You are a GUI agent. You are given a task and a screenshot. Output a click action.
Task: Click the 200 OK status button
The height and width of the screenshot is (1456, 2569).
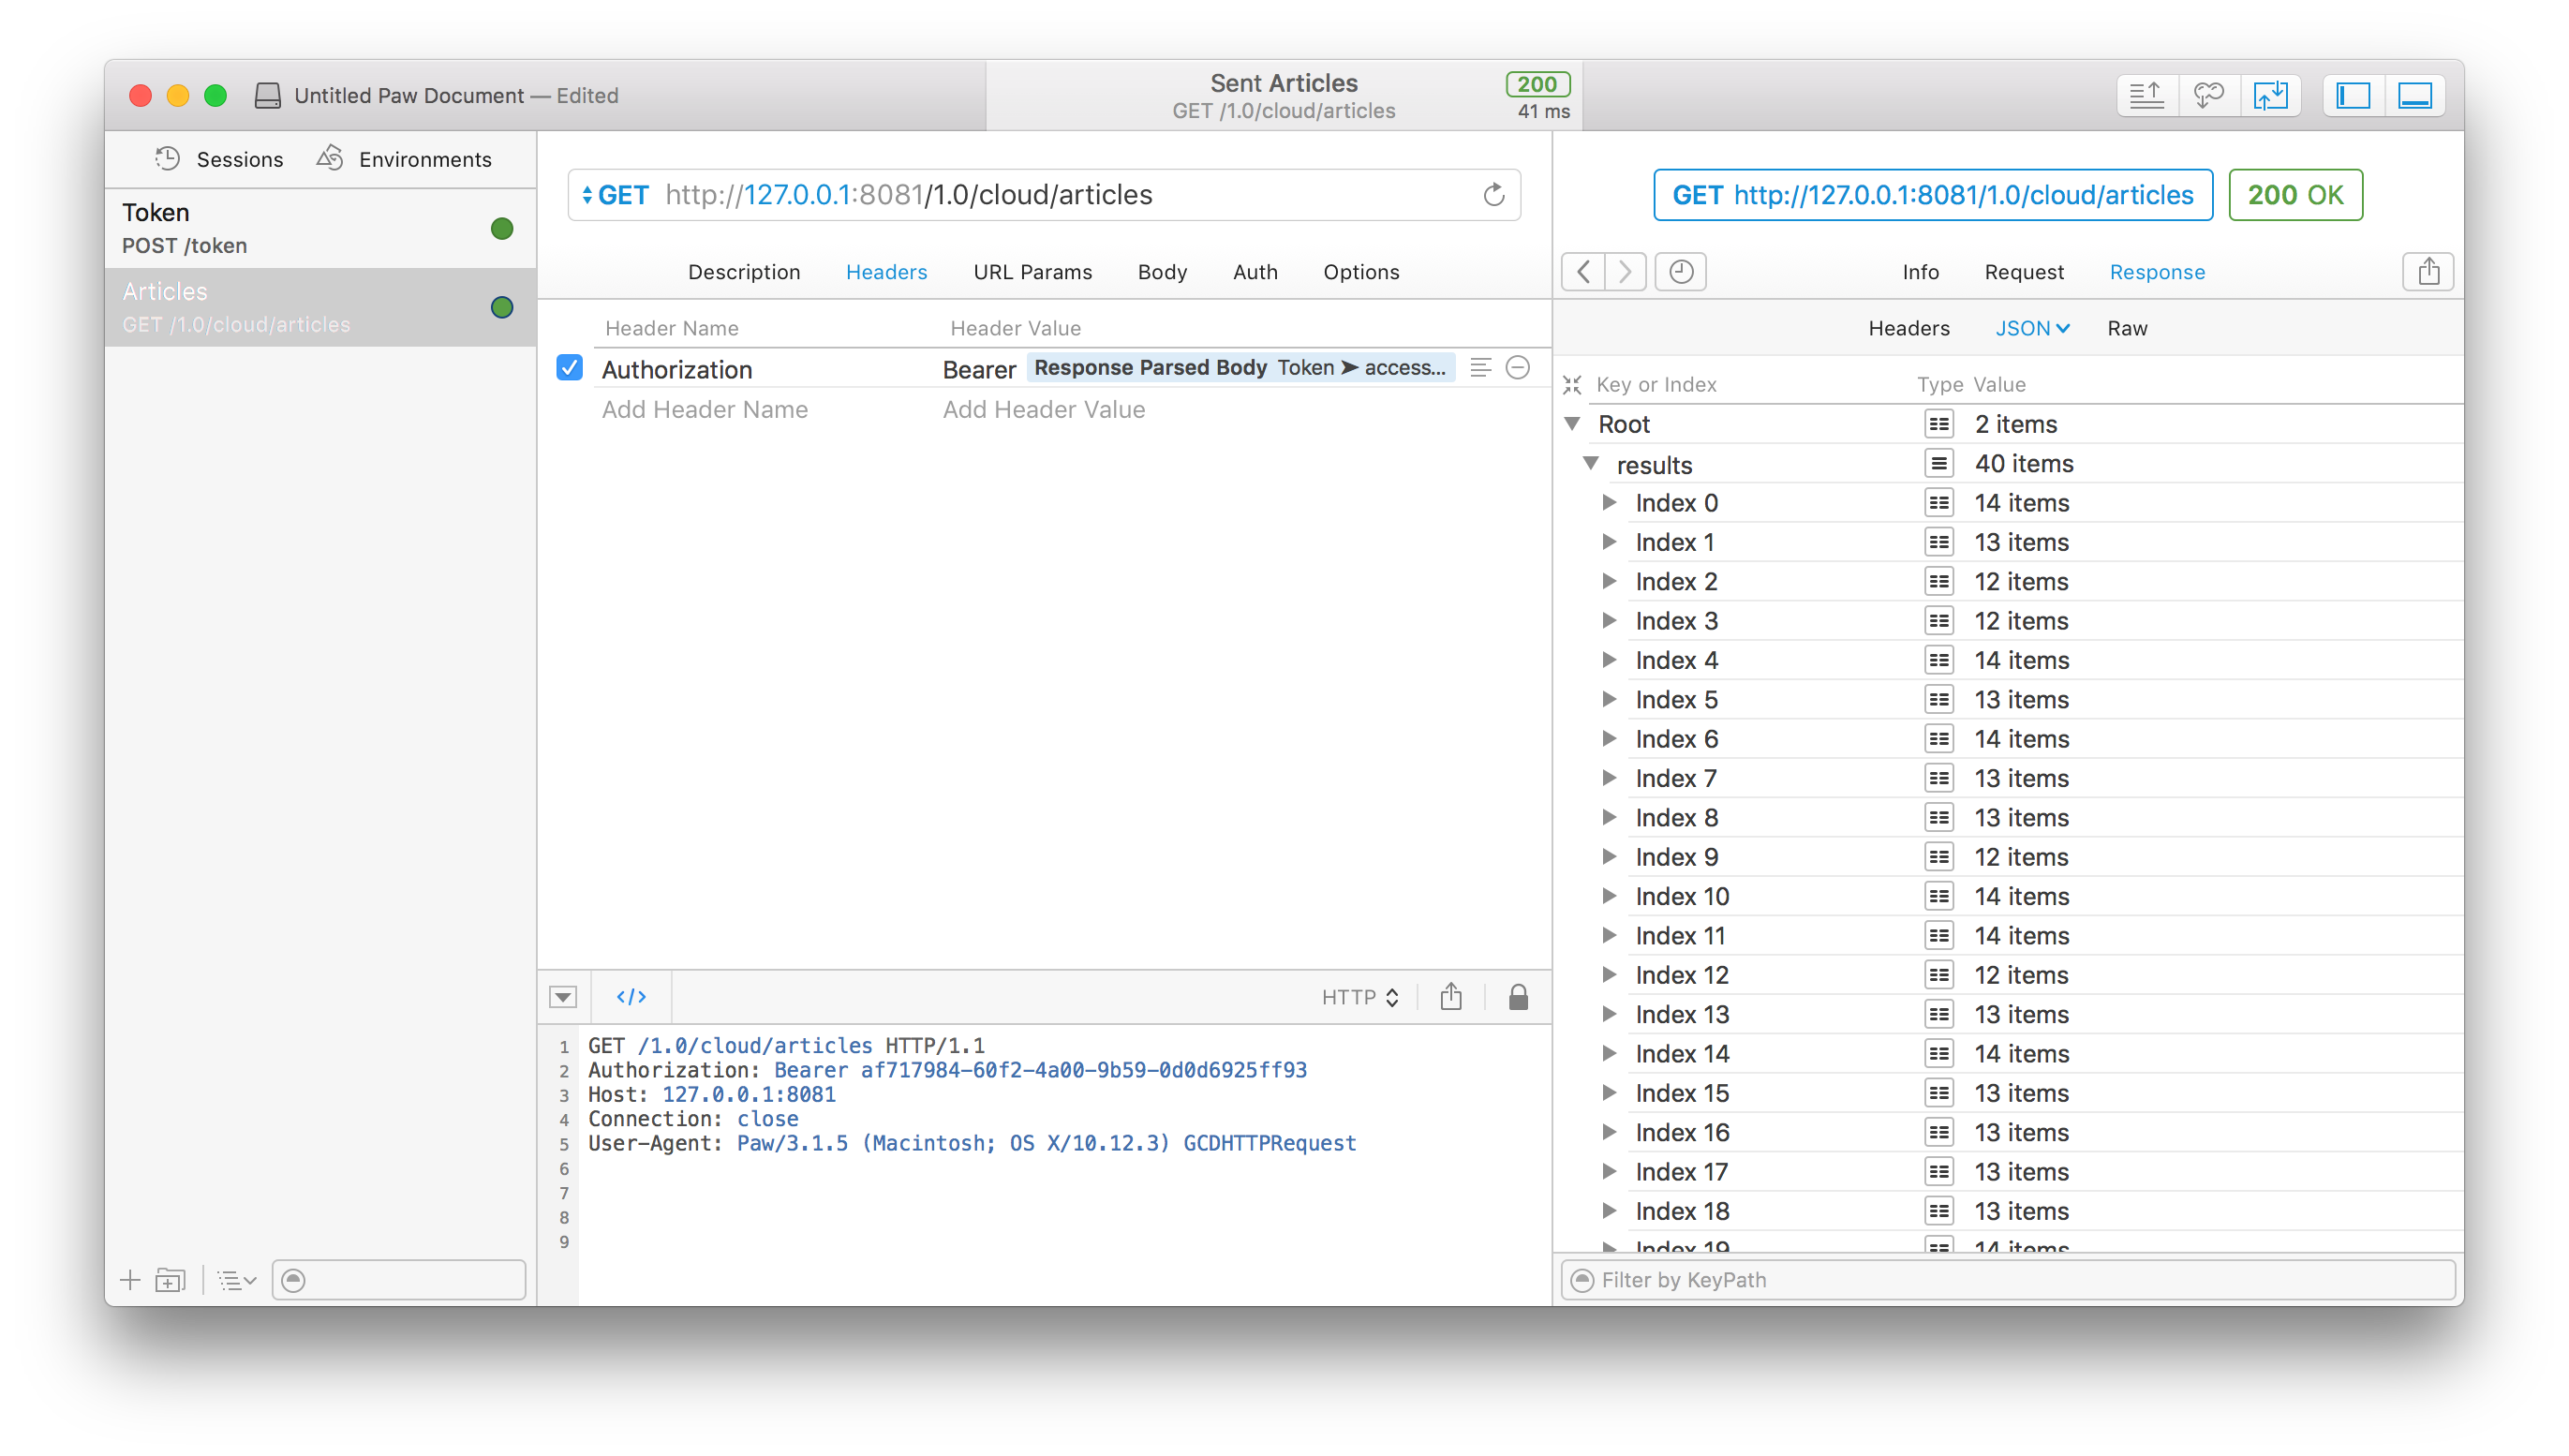(2295, 195)
